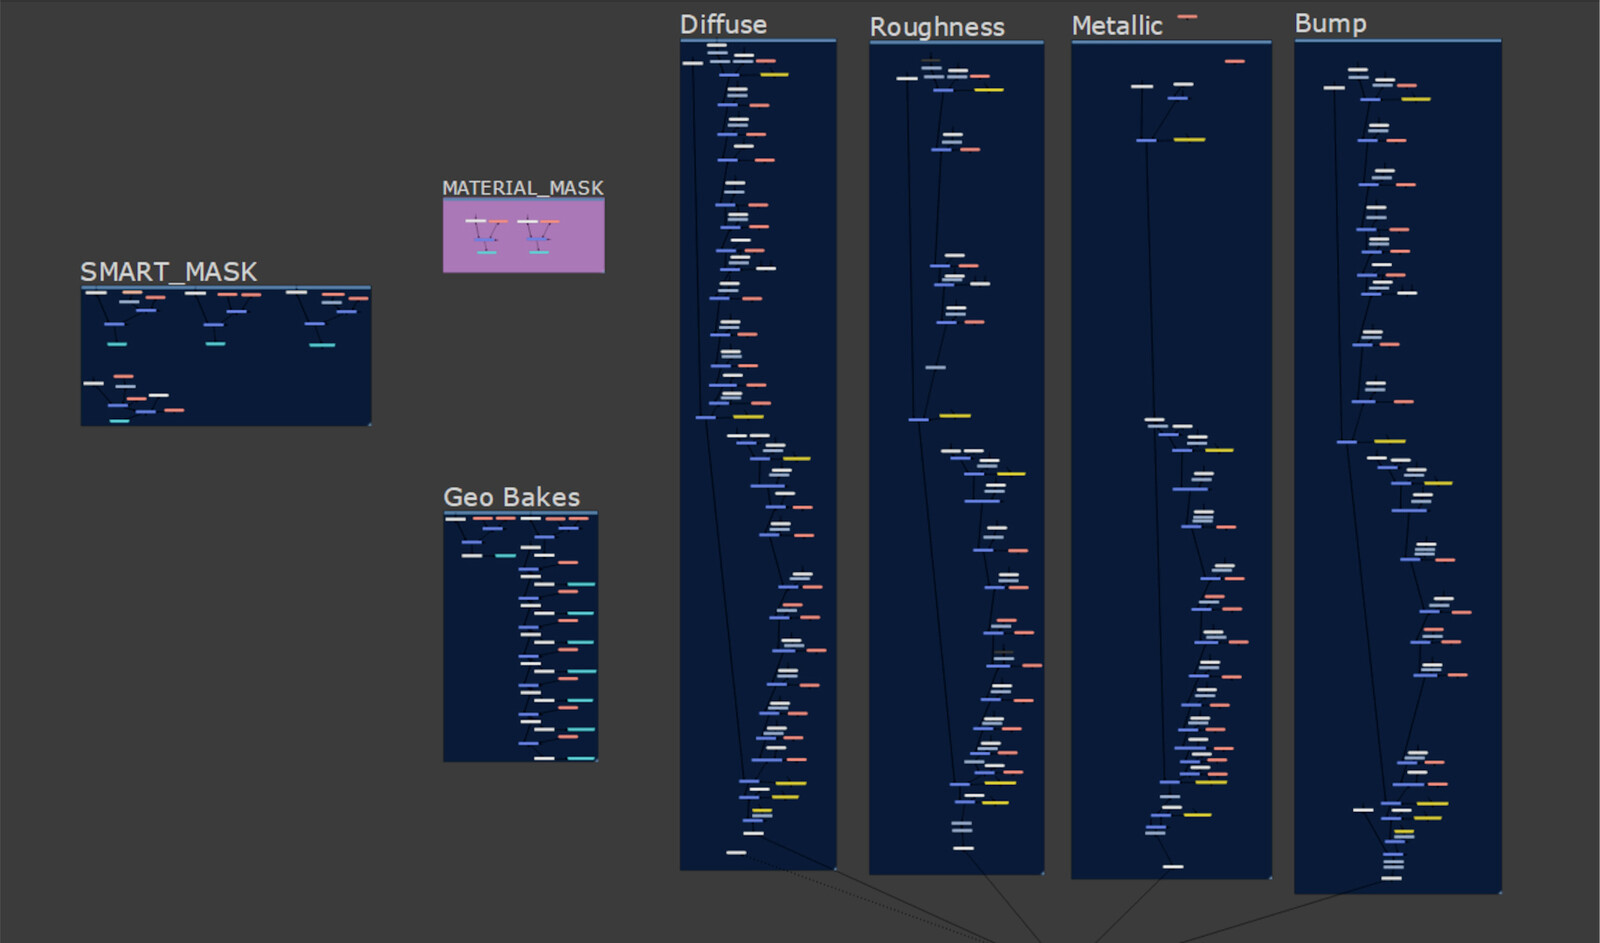Select the isolated white node left-bottom of Bump

click(1363, 810)
